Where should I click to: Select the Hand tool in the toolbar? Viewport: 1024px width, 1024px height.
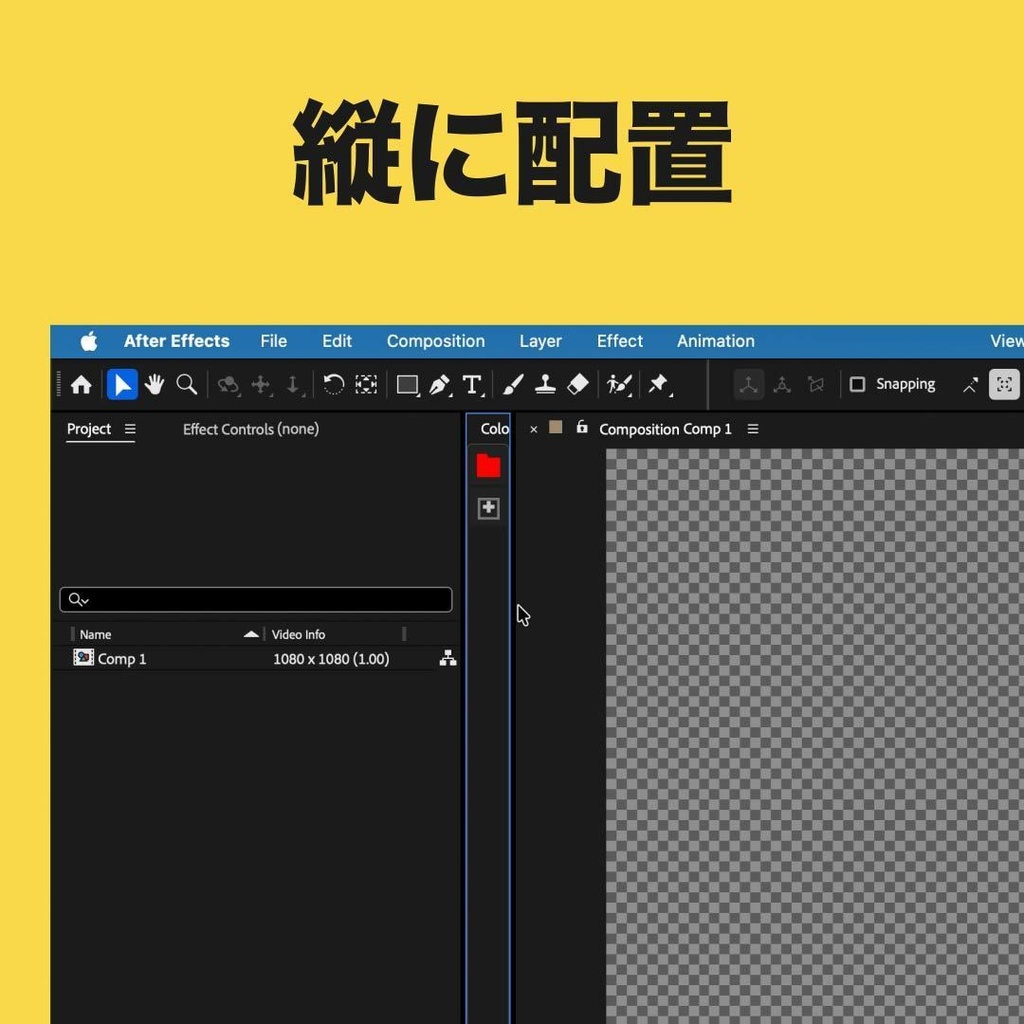coord(154,384)
